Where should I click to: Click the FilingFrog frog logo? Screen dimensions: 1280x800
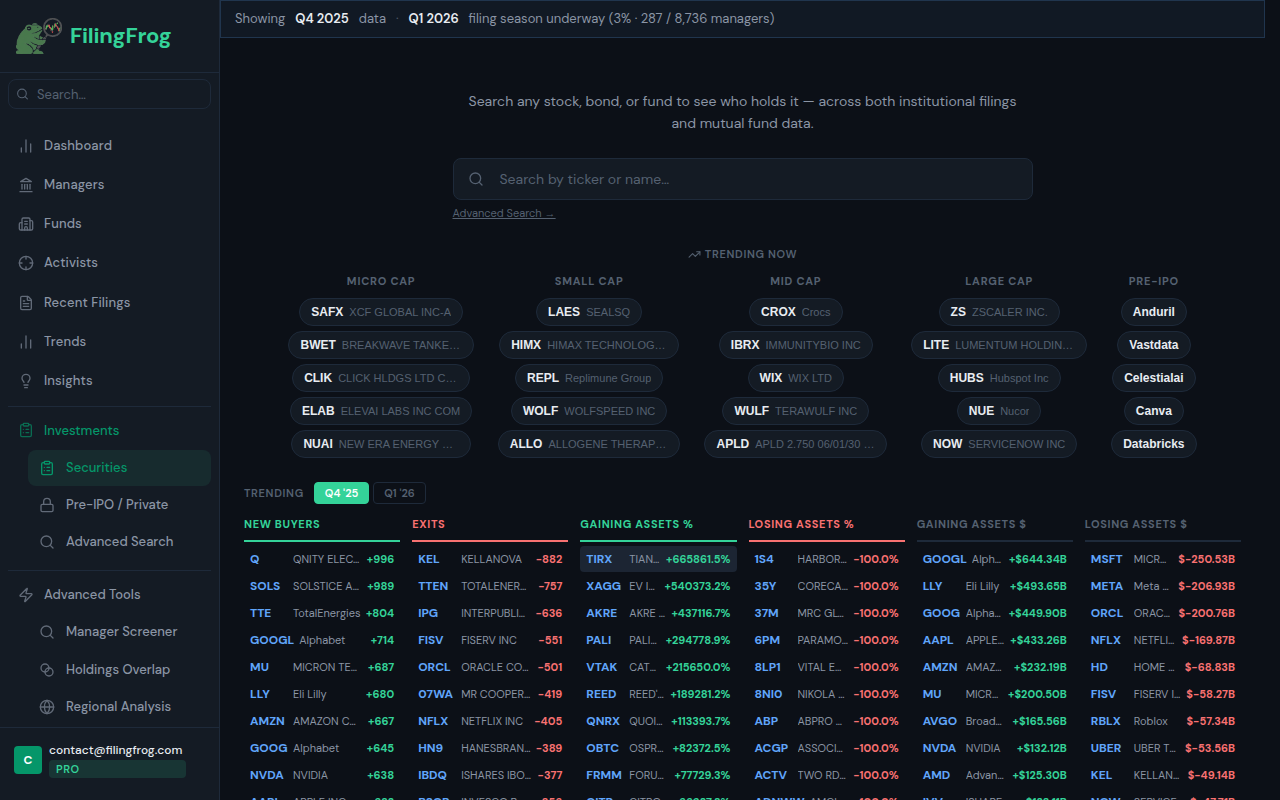33,35
